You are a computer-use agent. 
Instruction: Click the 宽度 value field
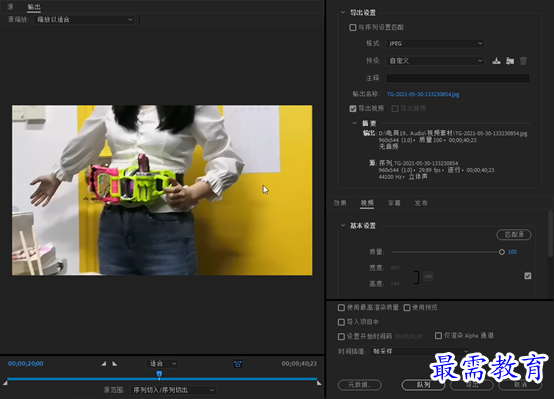[395, 268]
